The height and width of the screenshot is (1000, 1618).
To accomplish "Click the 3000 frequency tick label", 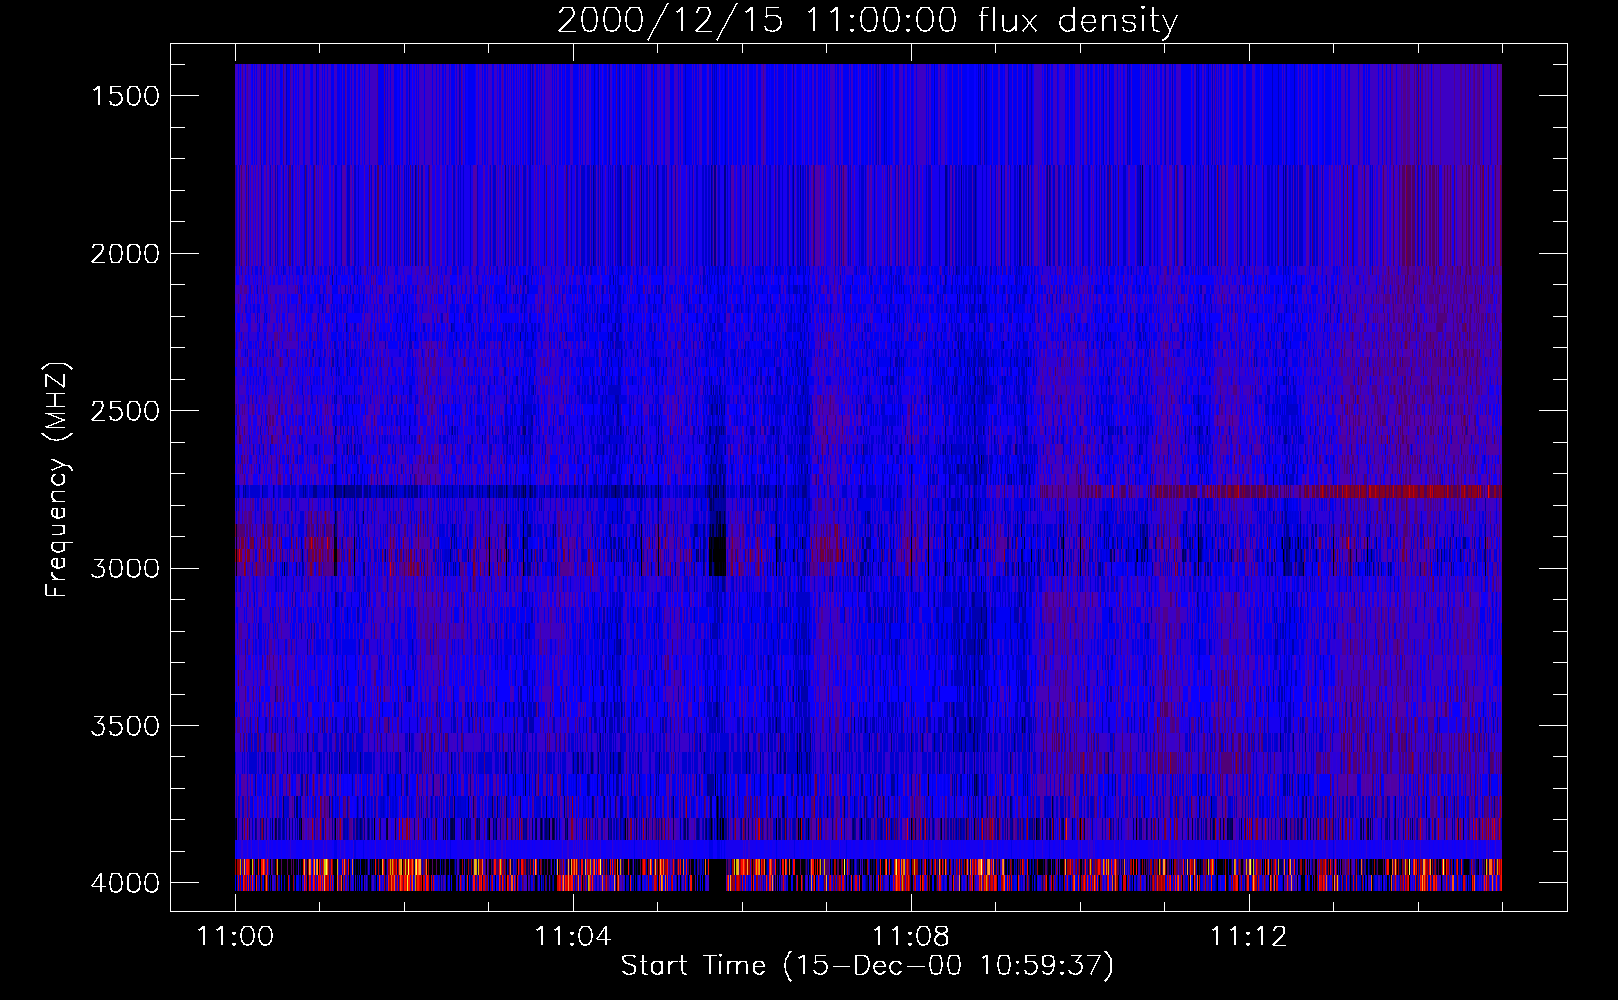I will pyautogui.click(x=125, y=569).
